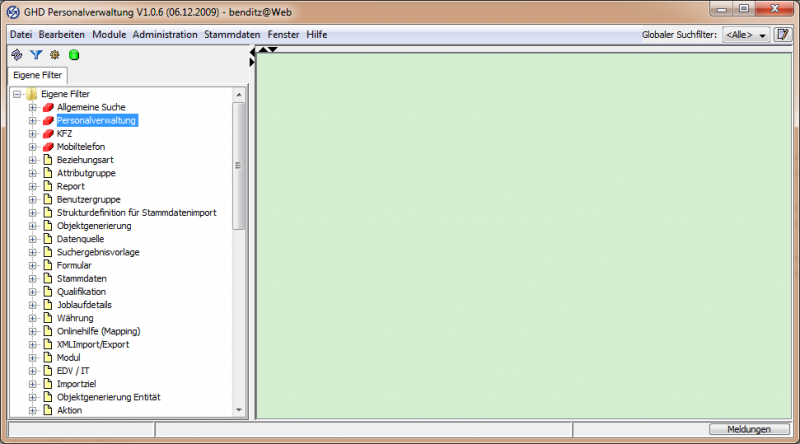Click the tree scrollbar thumb
This screenshot has height=444, width=800.
pyautogui.click(x=238, y=165)
